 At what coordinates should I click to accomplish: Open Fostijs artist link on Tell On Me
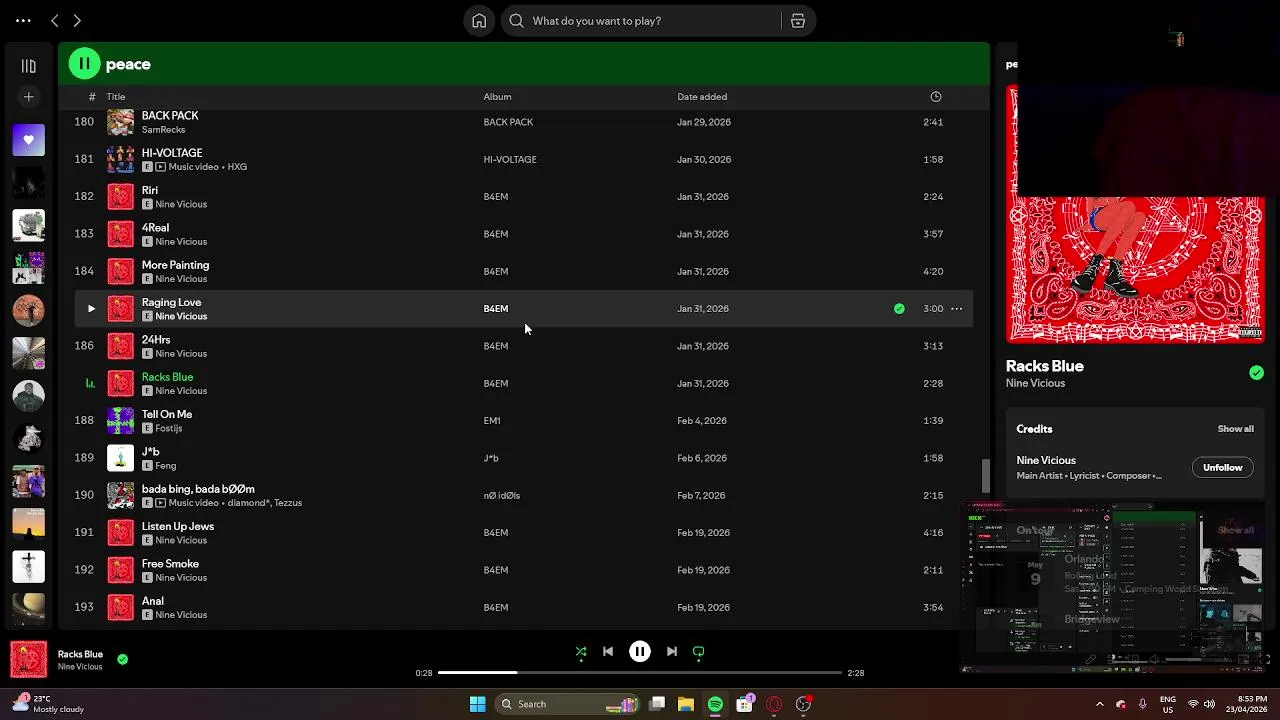pos(169,428)
